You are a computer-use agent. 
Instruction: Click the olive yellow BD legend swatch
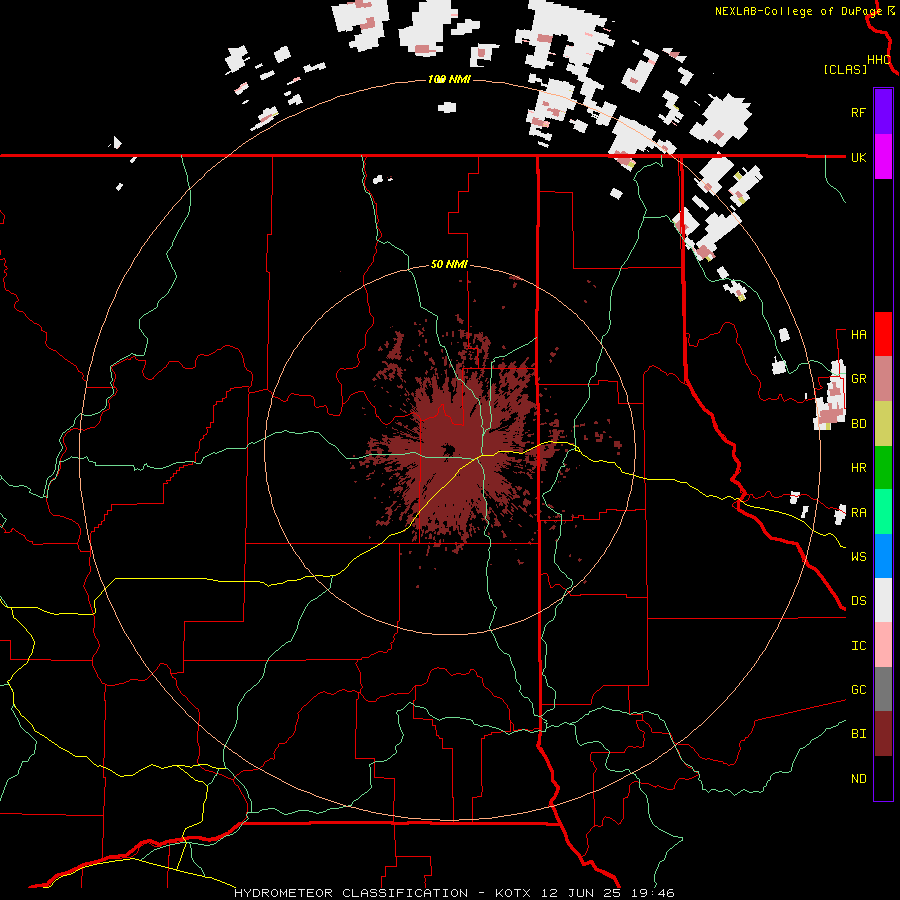point(883,423)
